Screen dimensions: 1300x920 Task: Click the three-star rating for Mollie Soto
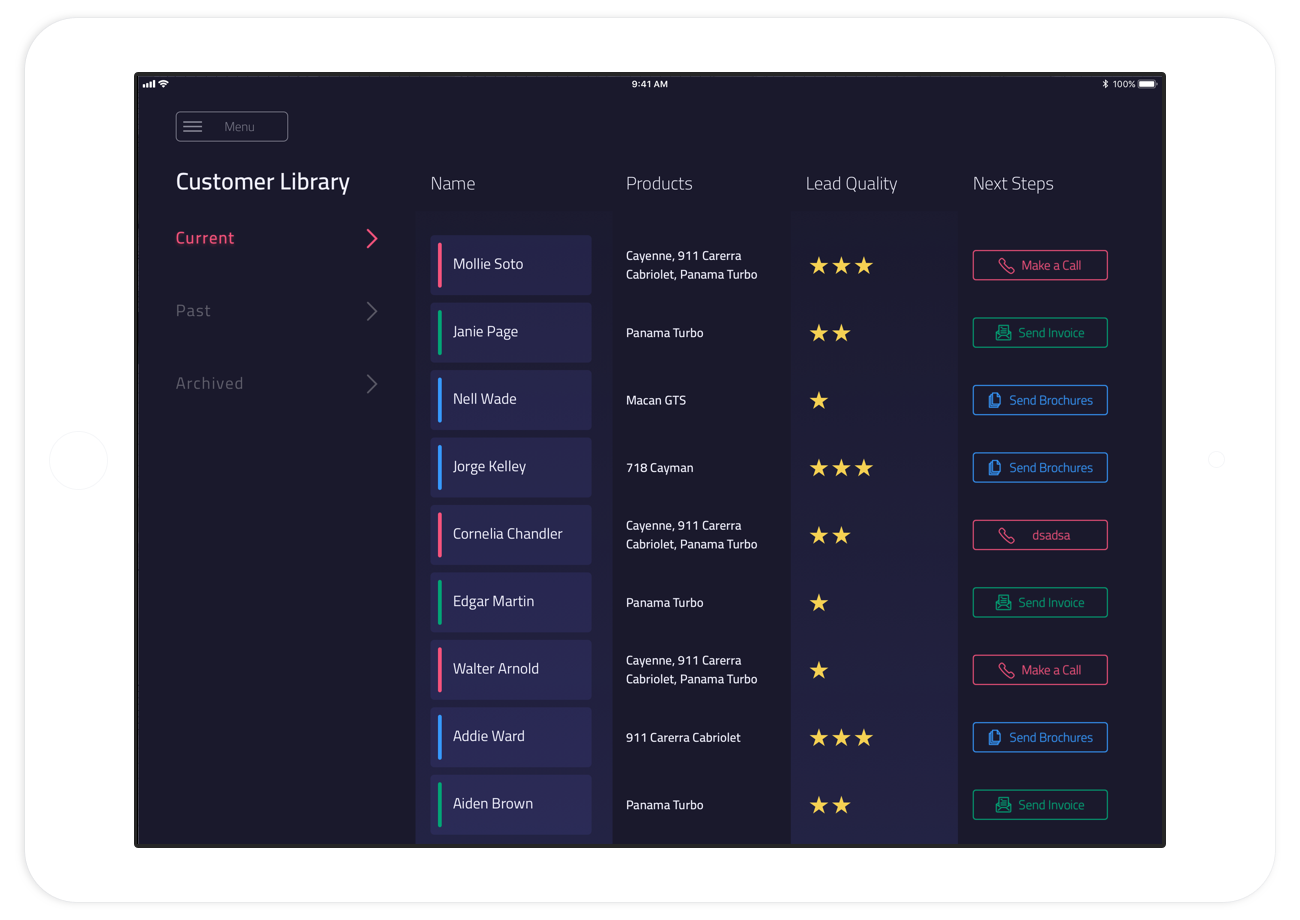click(841, 265)
